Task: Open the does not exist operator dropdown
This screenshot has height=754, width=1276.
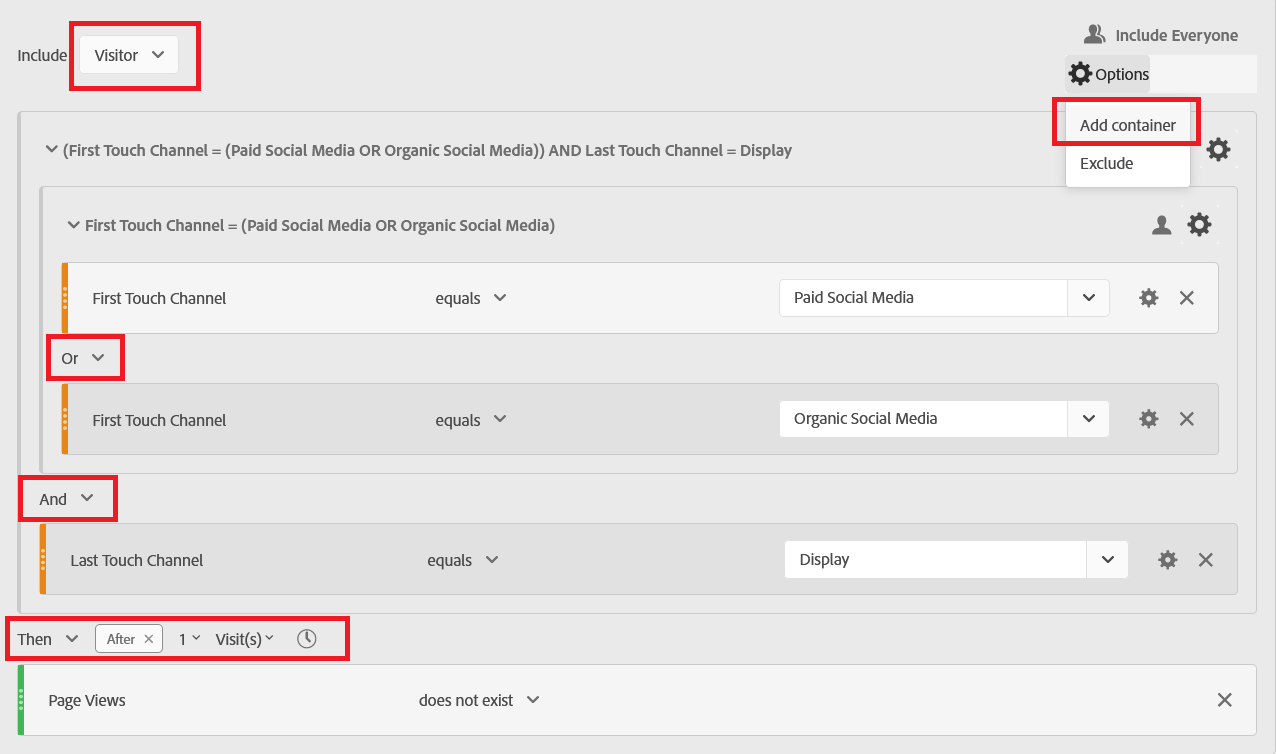Action: pos(480,700)
